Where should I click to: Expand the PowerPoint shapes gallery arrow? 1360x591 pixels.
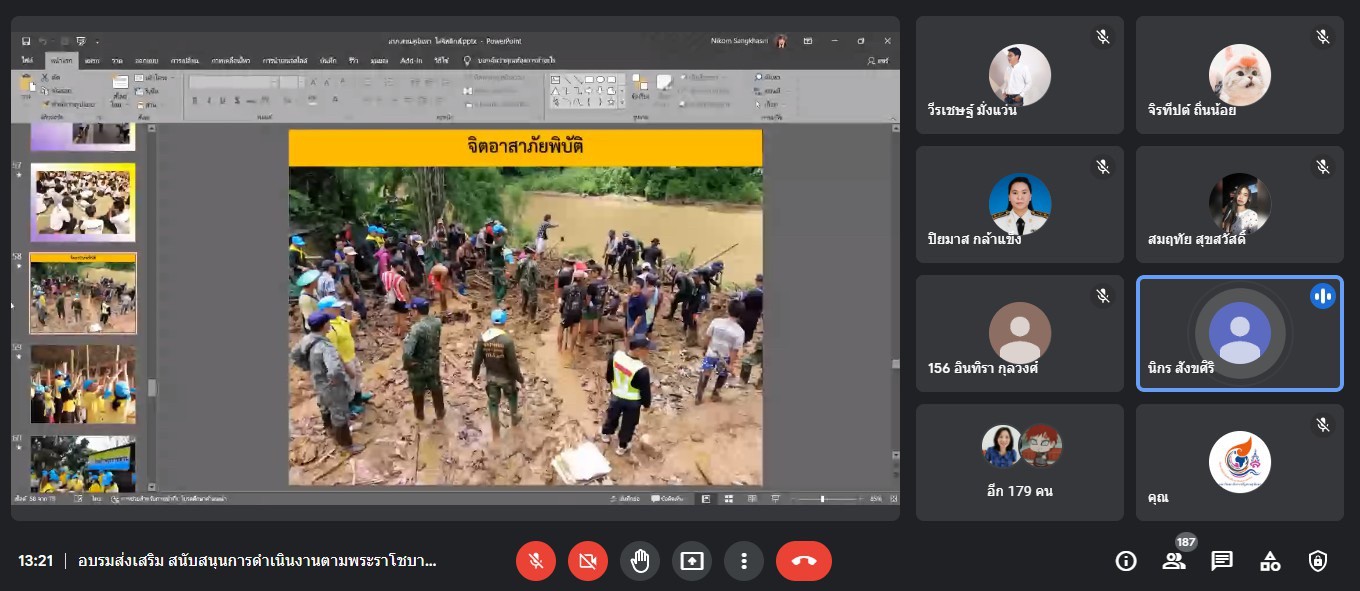(x=622, y=102)
